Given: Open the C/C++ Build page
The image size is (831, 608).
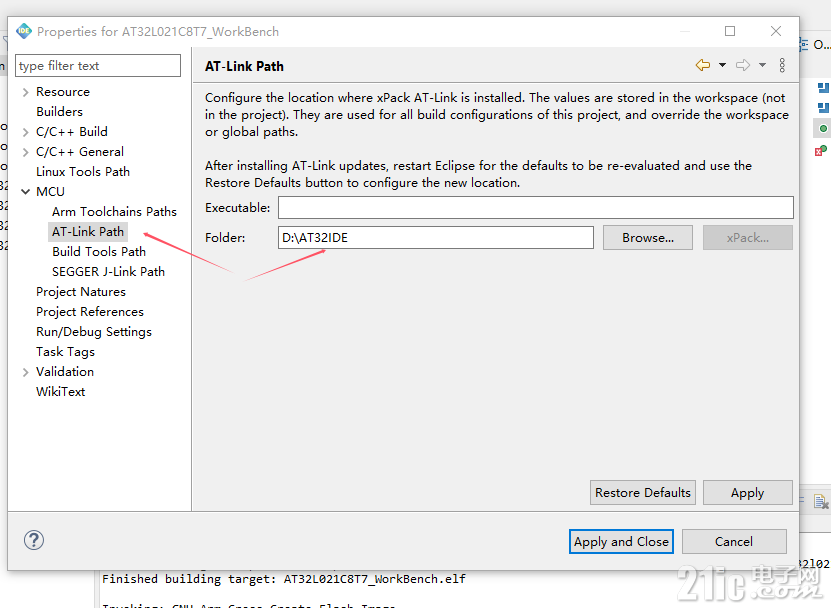Looking at the screenshot, I should [x=72, y=131].
